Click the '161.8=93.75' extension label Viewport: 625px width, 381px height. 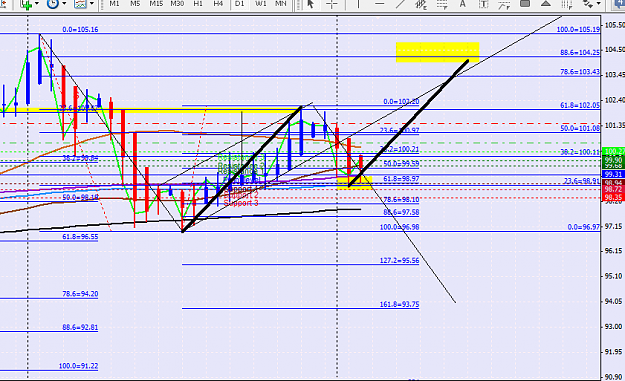click(x=399, y=304)
